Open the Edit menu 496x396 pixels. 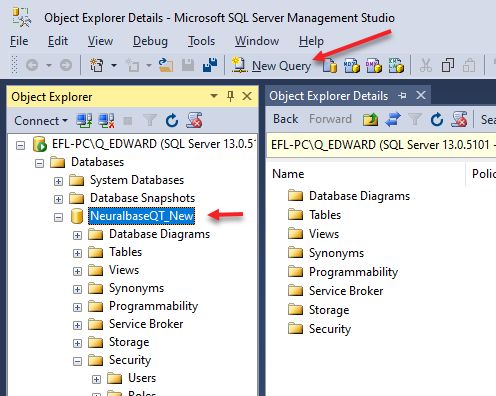pos(58,41)
